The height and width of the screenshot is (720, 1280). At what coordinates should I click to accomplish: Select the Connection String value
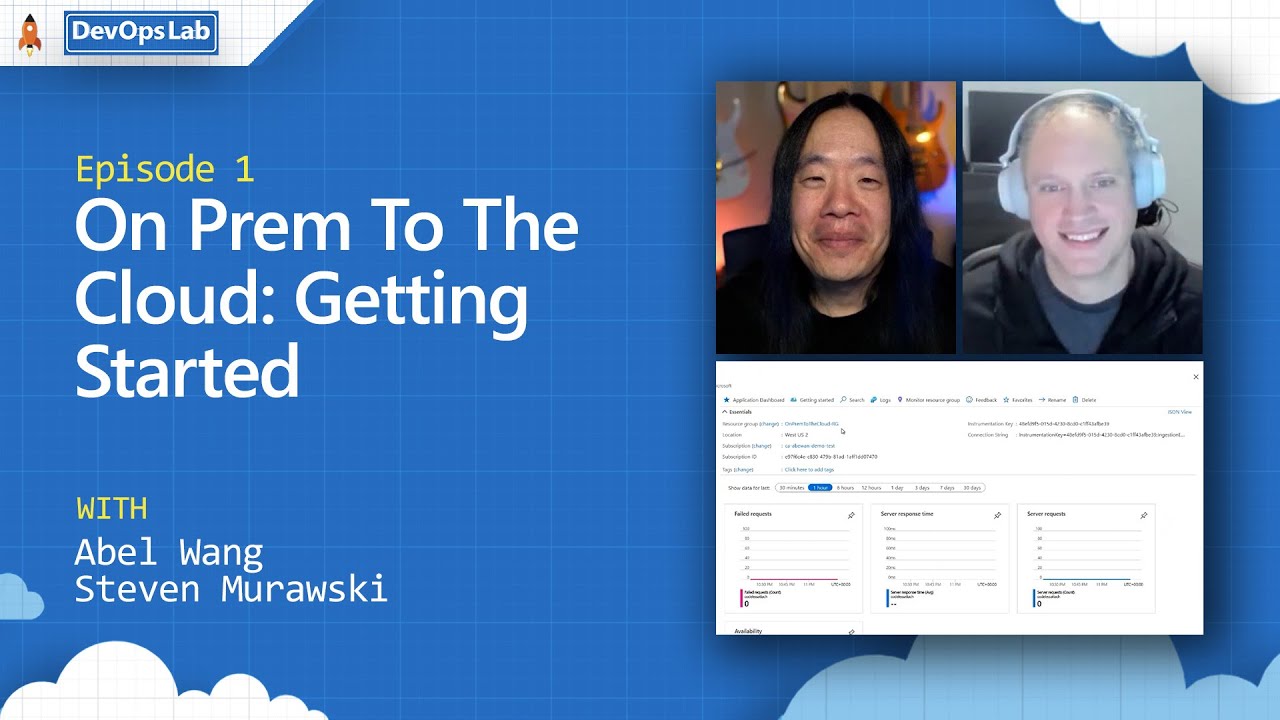pyautogui.click(x=1101, y=435)
